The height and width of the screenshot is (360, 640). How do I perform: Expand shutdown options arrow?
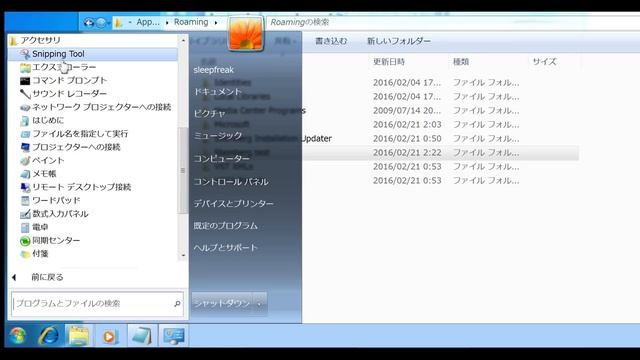(x=260, y=304)
